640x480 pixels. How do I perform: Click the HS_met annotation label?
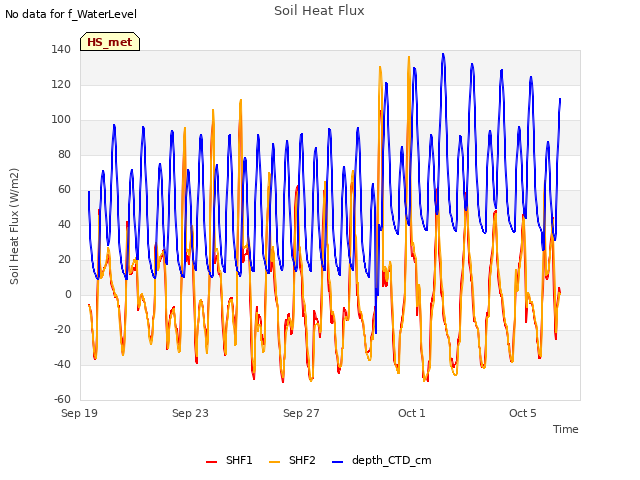(110, 42)
